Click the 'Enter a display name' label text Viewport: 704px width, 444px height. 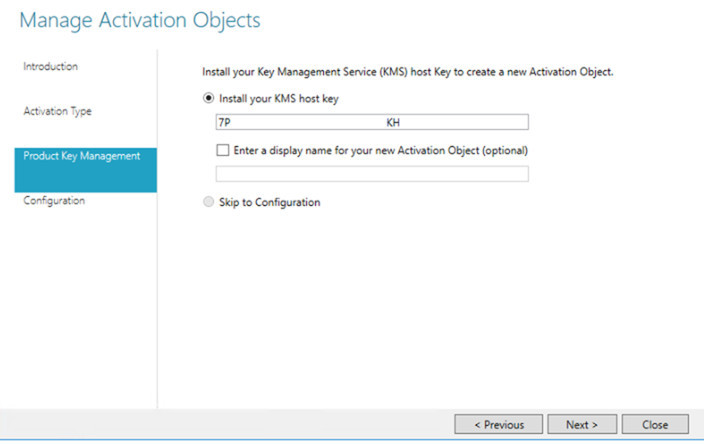381,150
